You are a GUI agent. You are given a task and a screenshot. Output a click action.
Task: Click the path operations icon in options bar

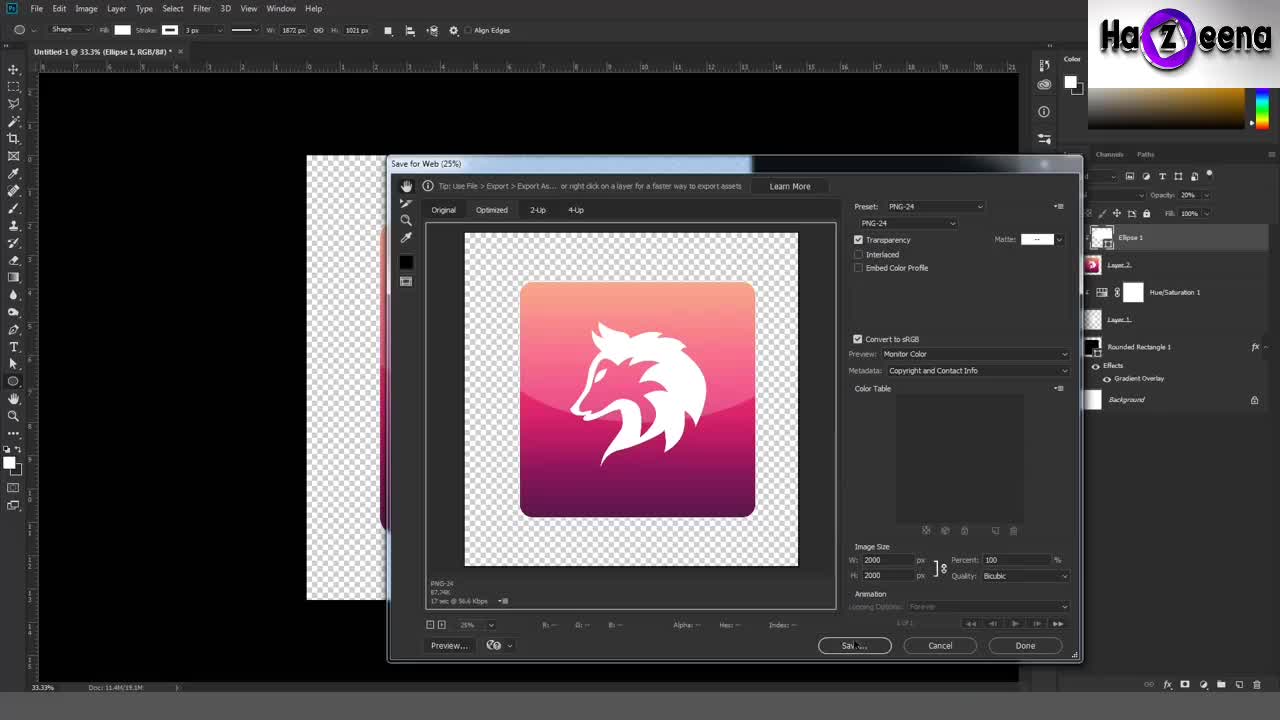point(388,30)
